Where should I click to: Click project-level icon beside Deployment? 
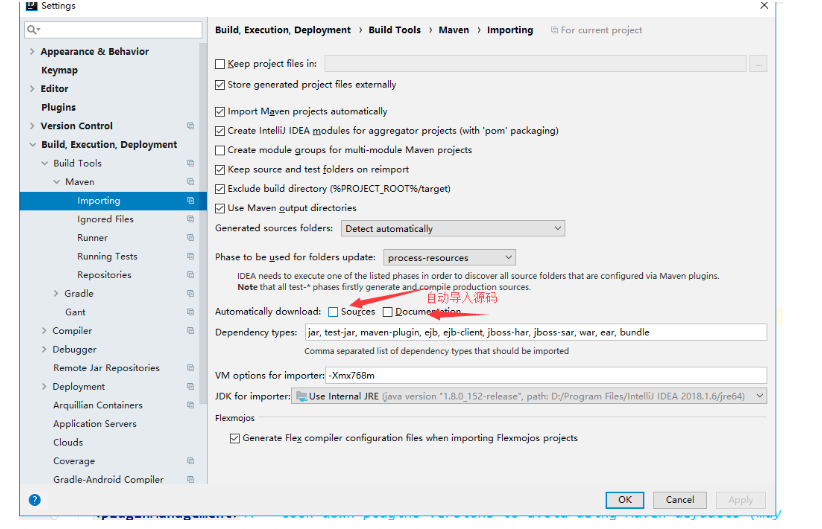pyautogui.click(x=190, y=386)
